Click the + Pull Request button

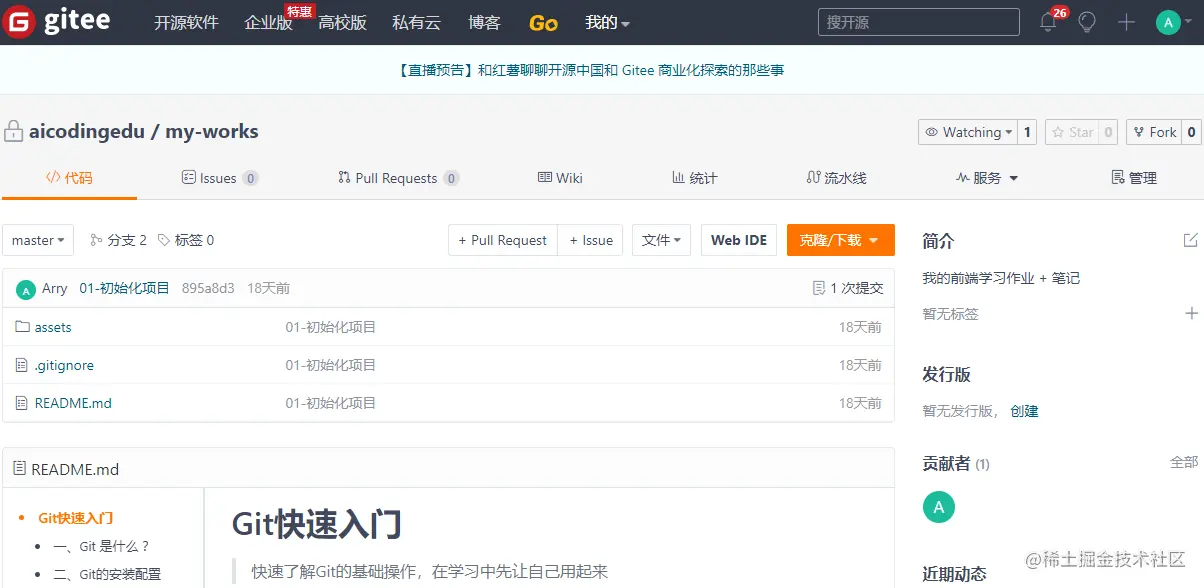point(503,240)
